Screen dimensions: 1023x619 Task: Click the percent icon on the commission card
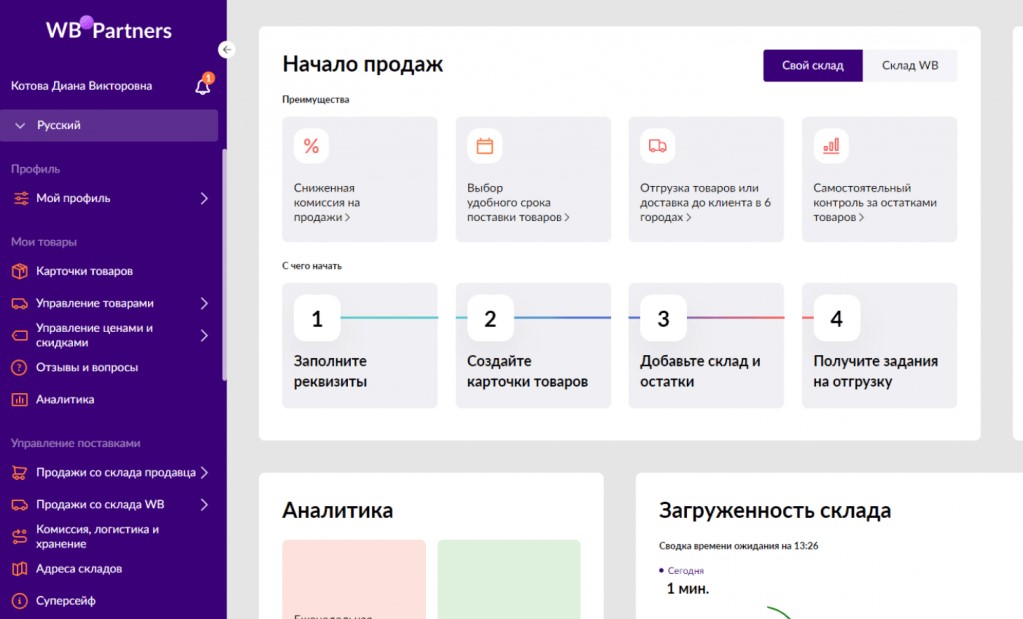coord(311,146)
